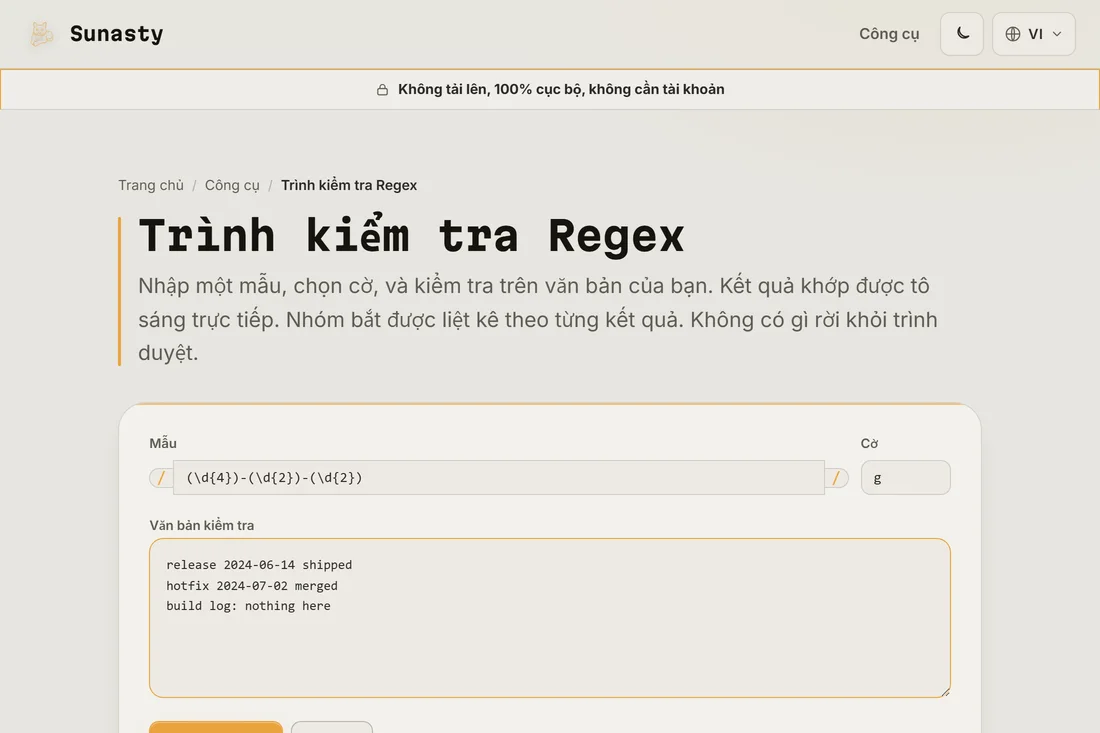1100x733 pixels.
Task: Open the Công cụ navigation link
Action: point(889,34)
